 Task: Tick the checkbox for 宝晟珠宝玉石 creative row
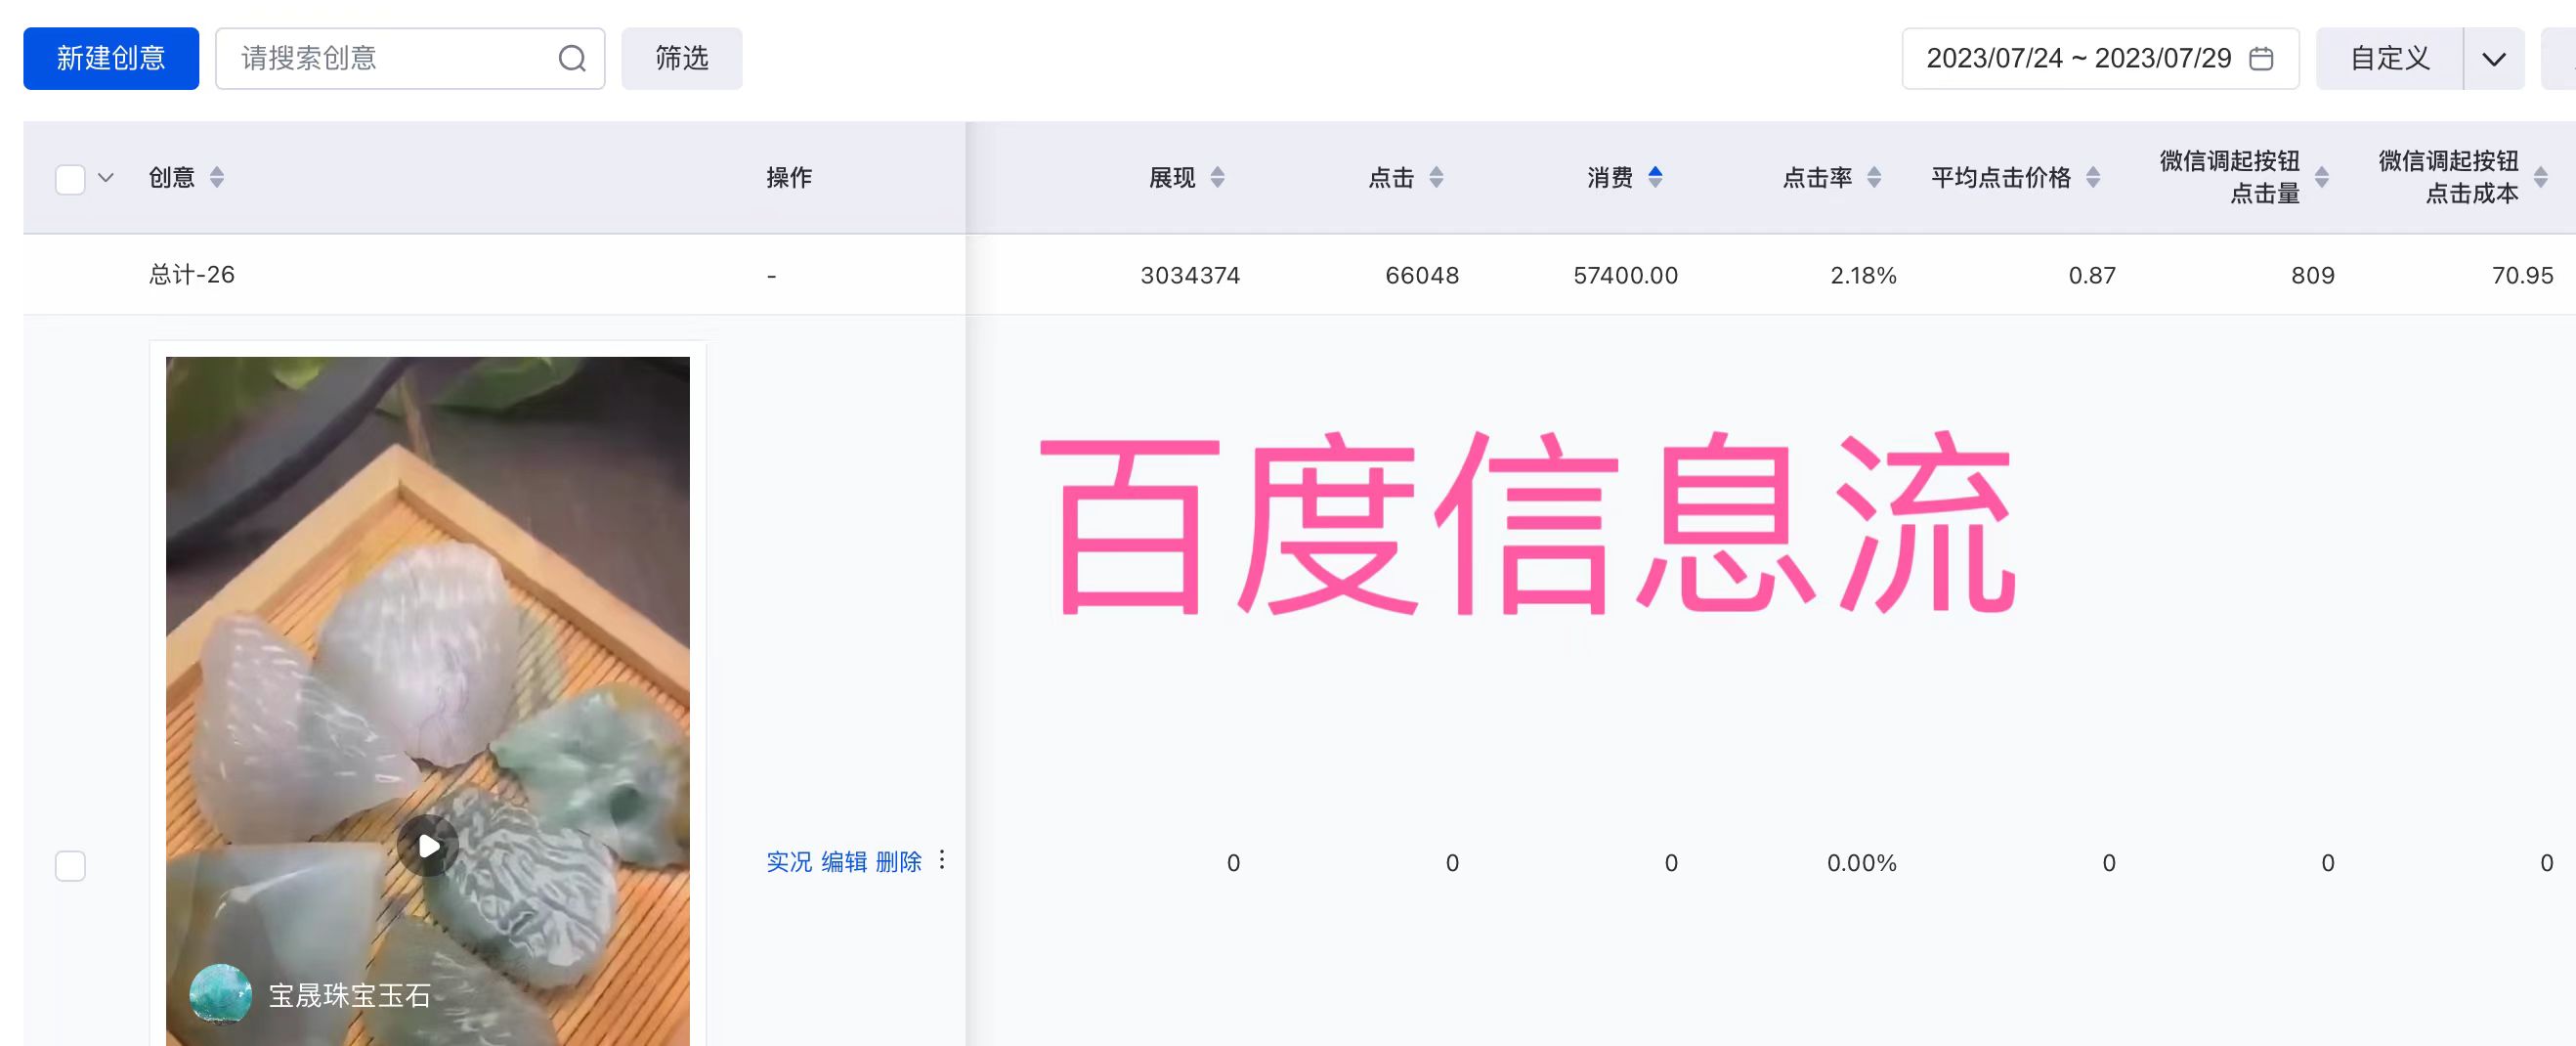(70, 865)
